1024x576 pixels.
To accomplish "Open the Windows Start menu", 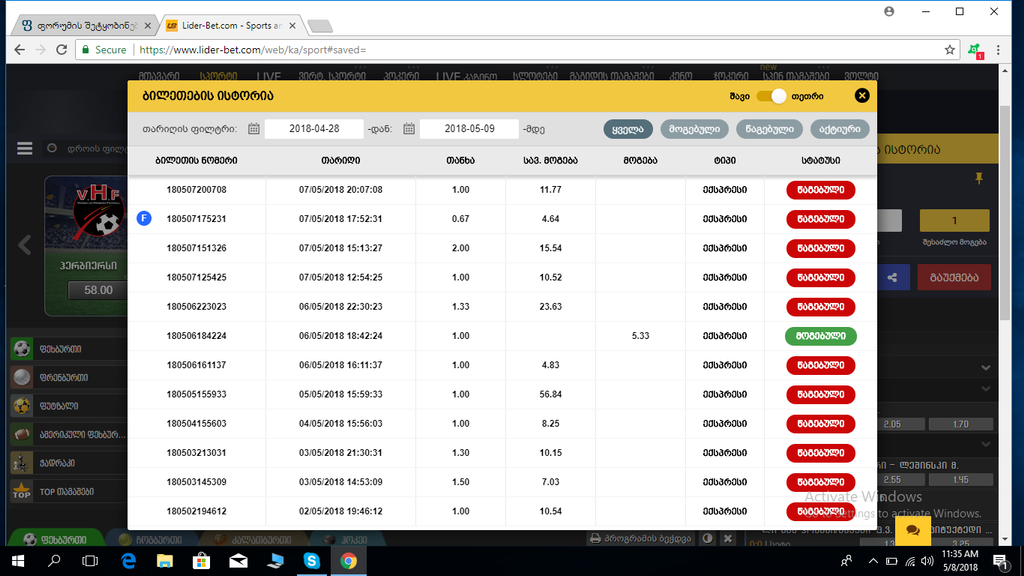I will click(x=18, y=561).
